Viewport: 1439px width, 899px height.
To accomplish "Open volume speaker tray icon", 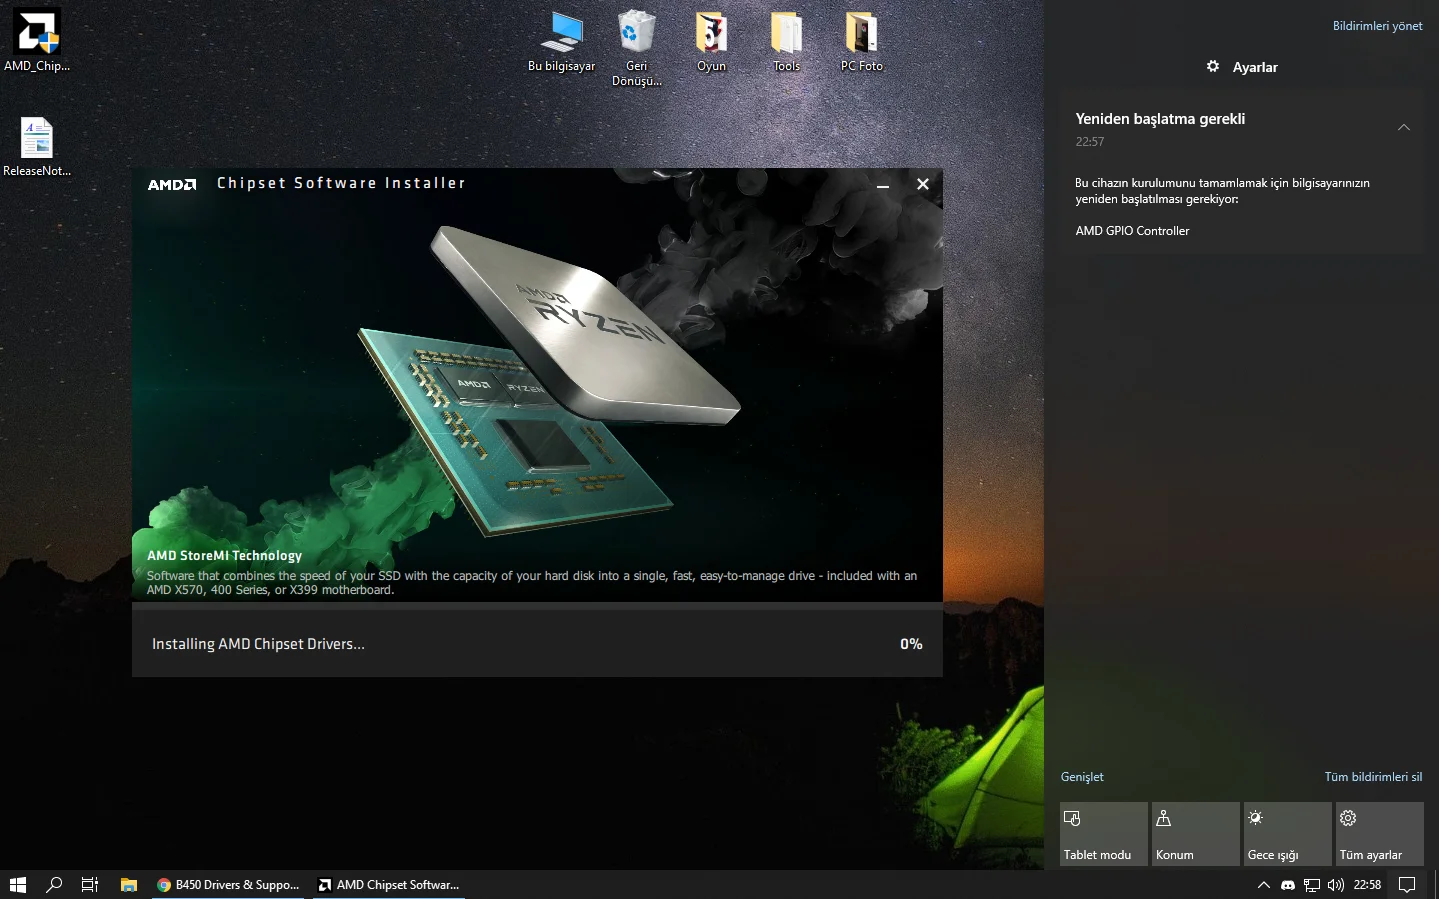I will click(1336, 885).
